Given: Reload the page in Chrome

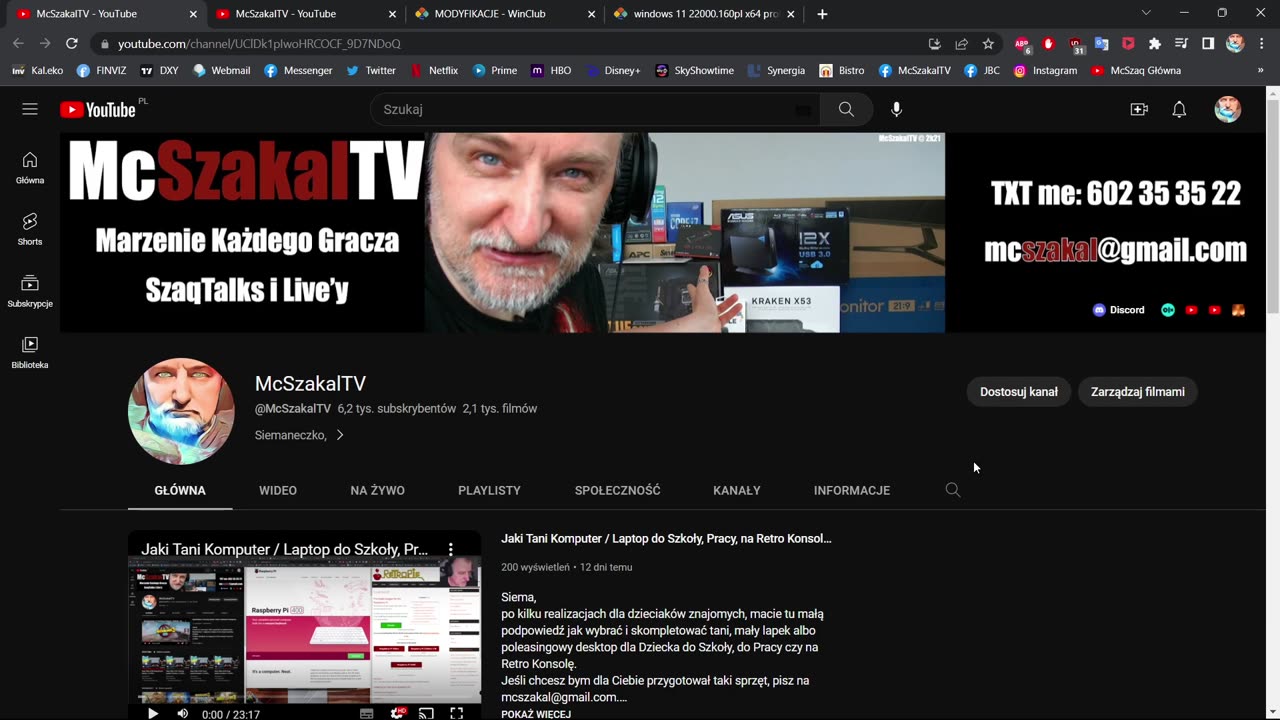Looking at the screenshot, I should [x=72, y=43].
